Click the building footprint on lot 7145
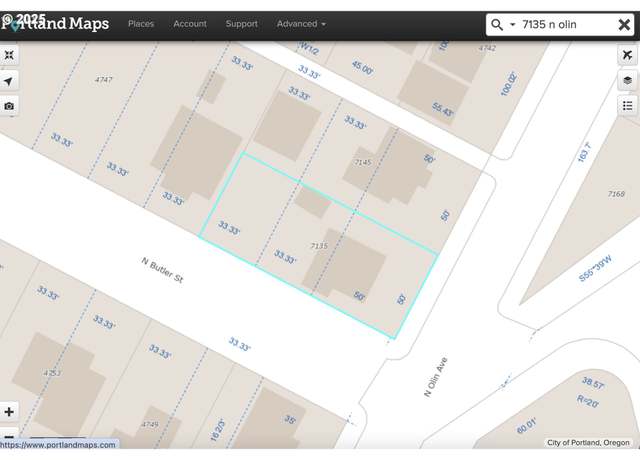The height and width of the screenshot is (460, 640). click(x=388, y=165)
